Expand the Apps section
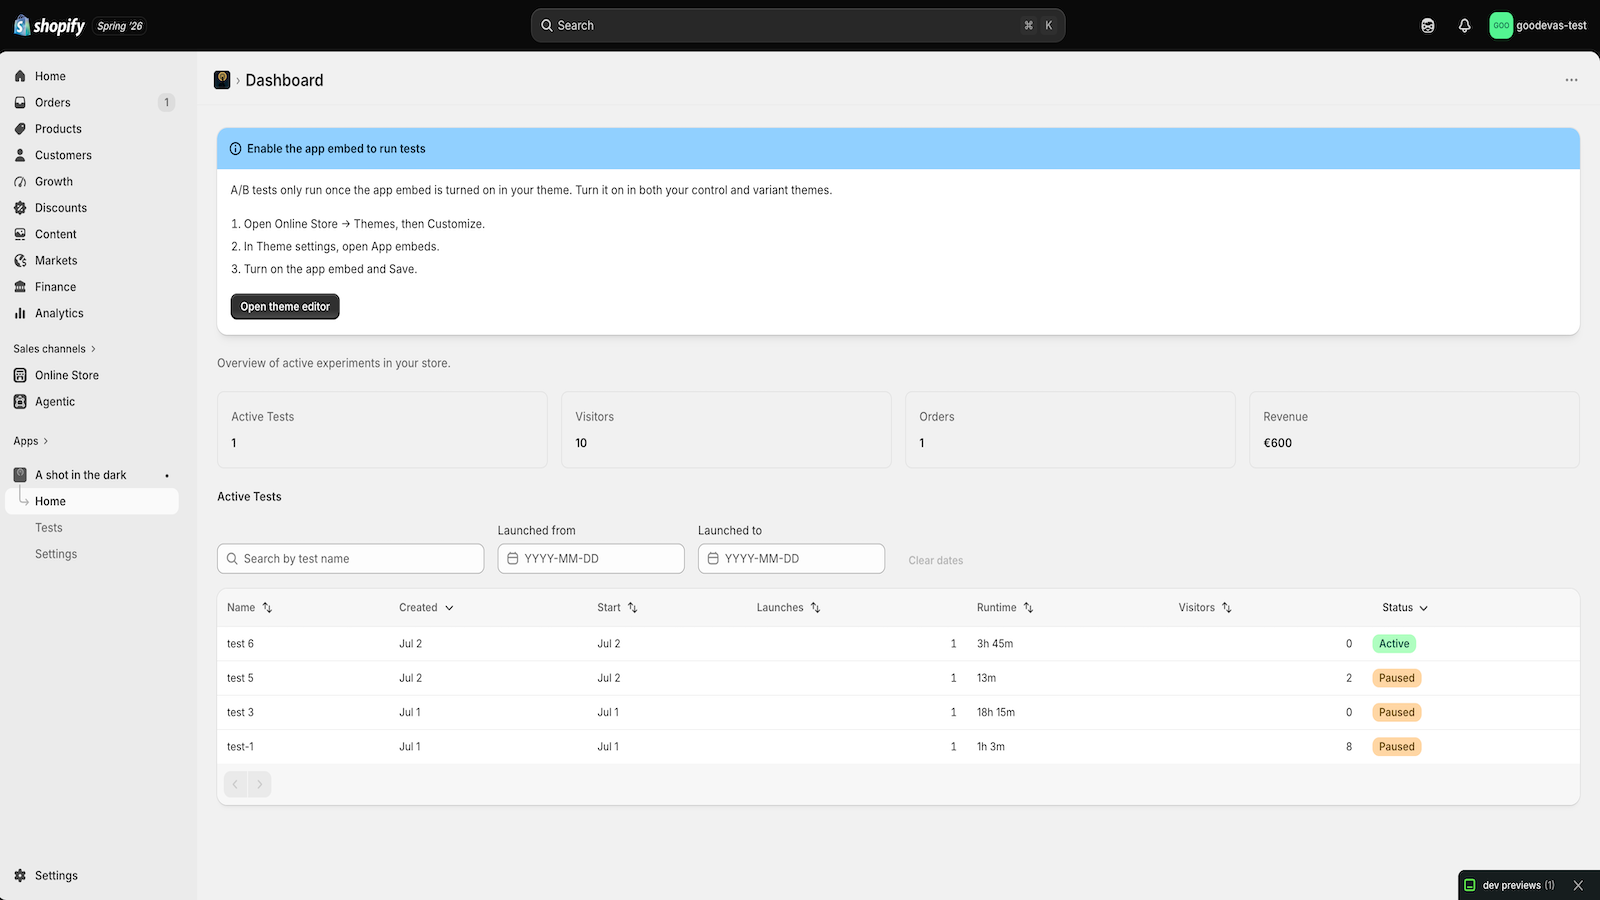The image size is (1600, 900). pos(31,441)
